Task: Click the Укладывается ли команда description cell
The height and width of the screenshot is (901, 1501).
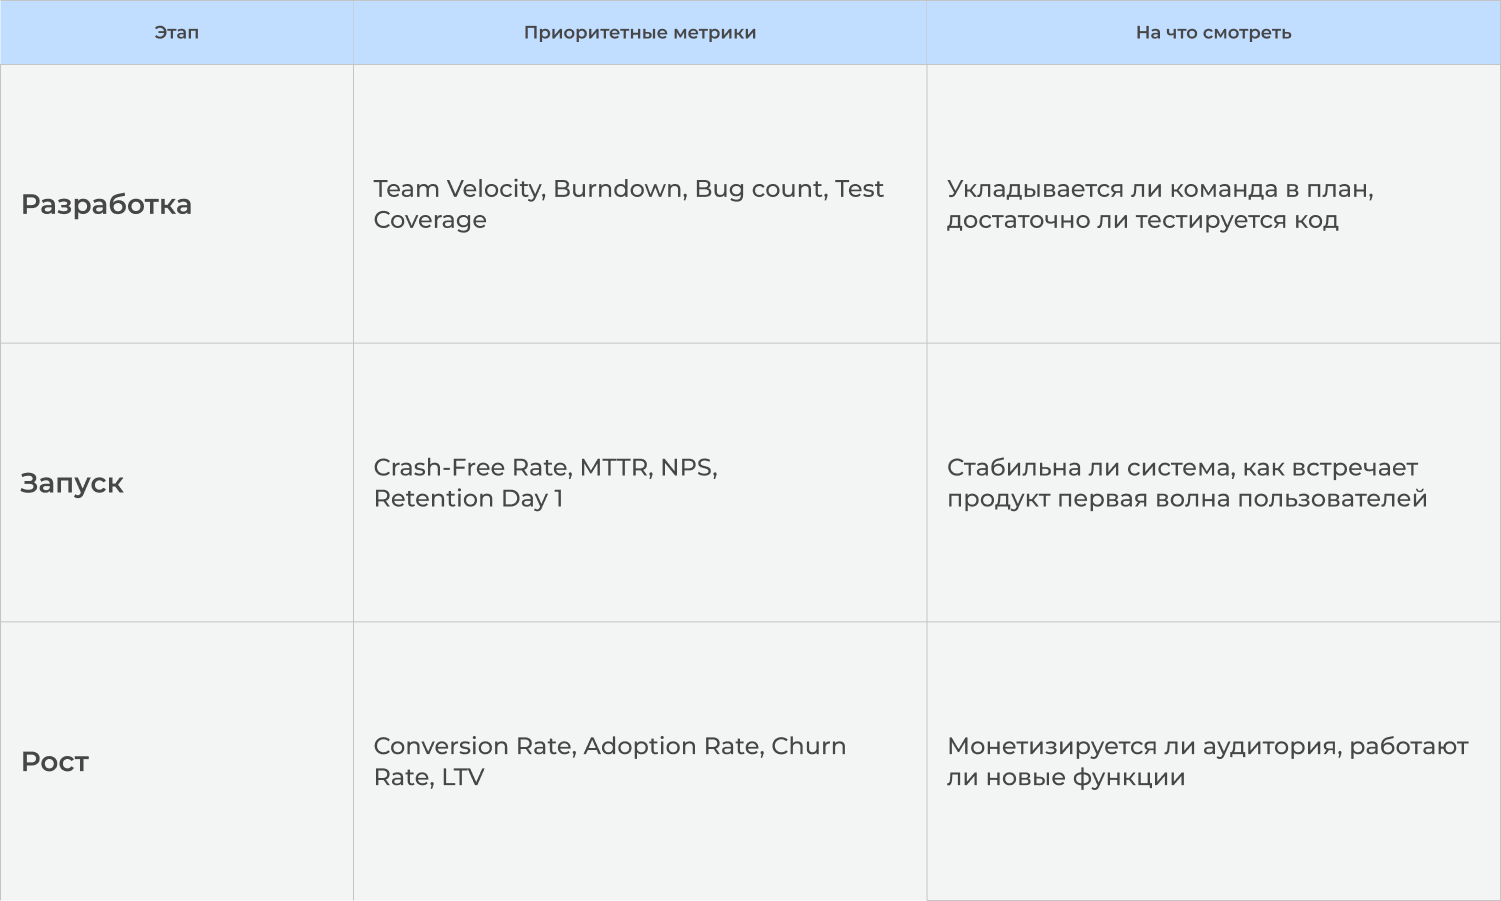Action: point(1213,204)
